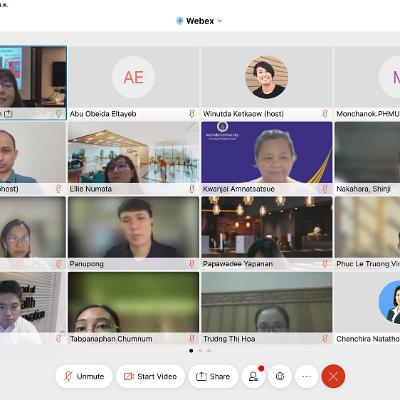Viewport: 400px width, 400px height.
Task: Click the name label Abu Obeida Eltayeb
Action: 103,114
